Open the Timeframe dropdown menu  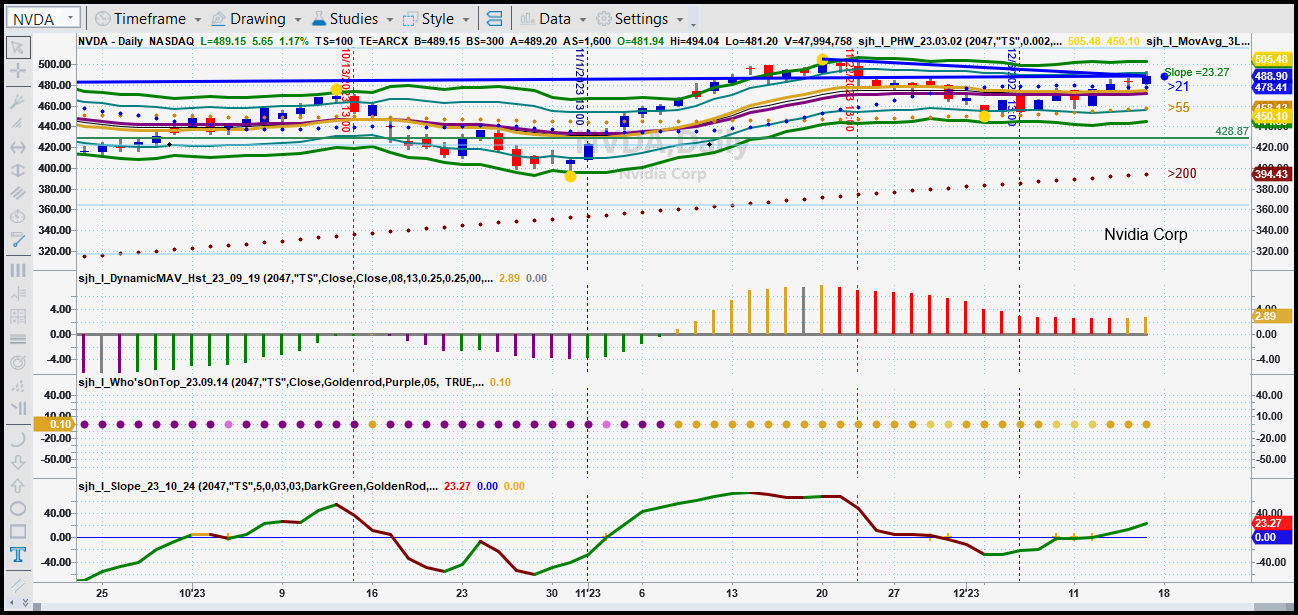[147, 18]
